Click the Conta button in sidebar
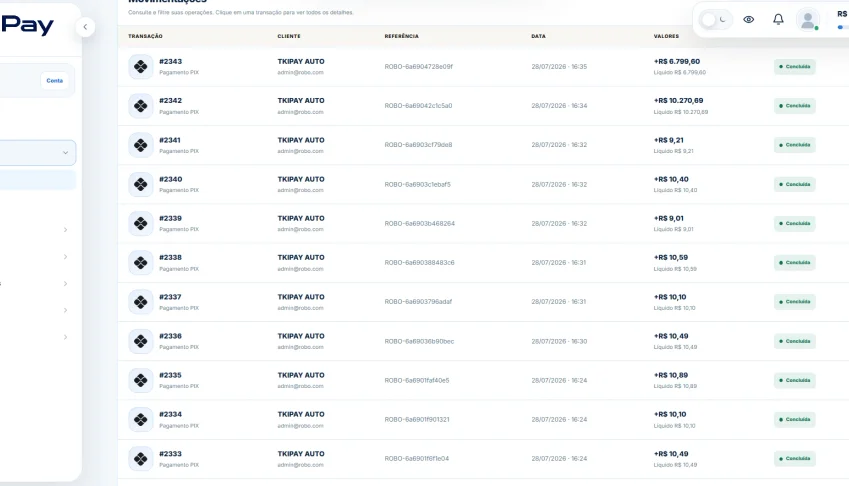 click(55, 81)
